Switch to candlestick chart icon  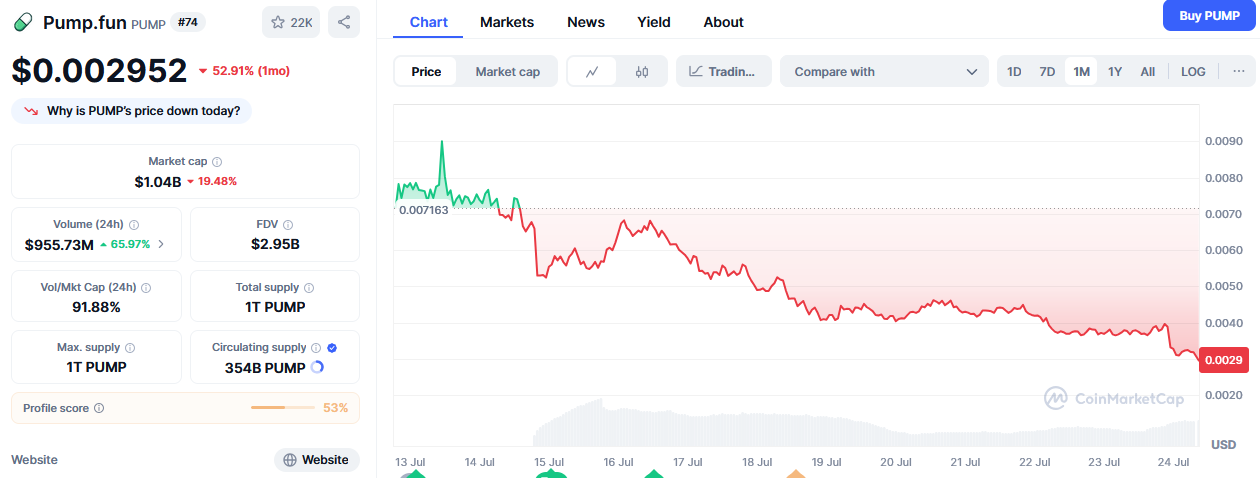tap(642, 71)
